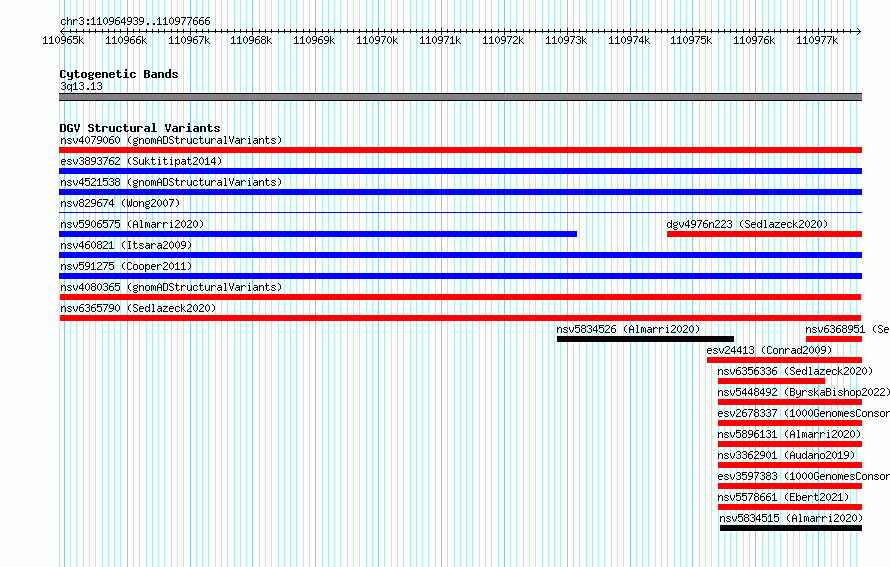Click the 110966k ruler tick label

(x=126, y=40)
